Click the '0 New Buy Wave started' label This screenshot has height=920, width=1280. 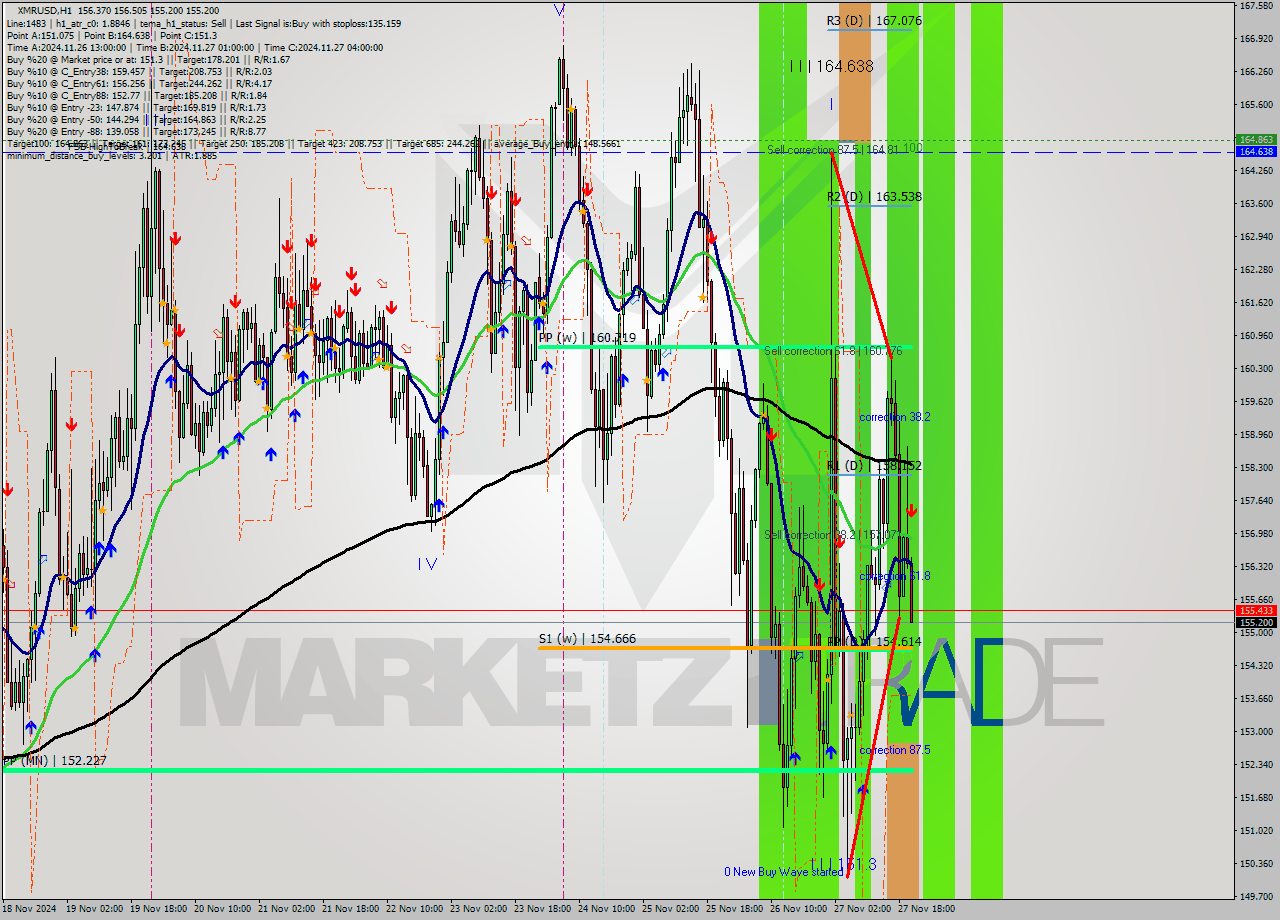(x=784, y=872)
